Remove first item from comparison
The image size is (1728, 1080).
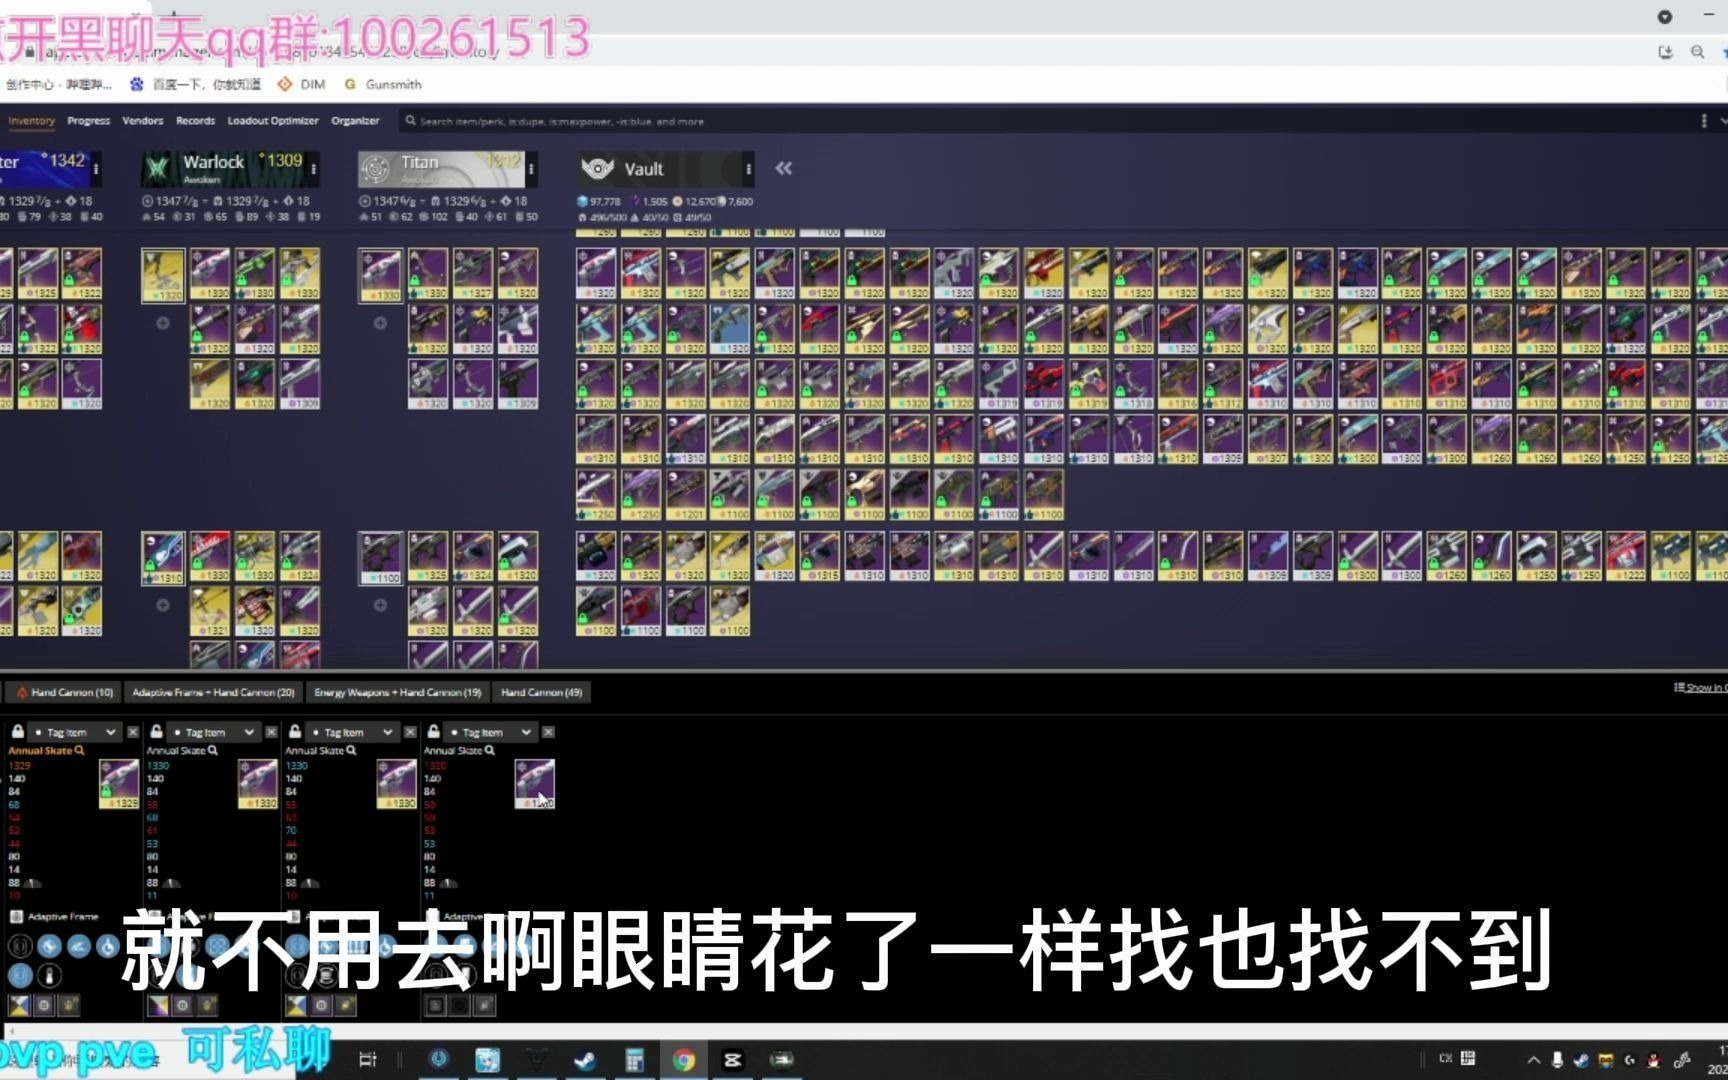pyautogui.click(x=133, y=732)
